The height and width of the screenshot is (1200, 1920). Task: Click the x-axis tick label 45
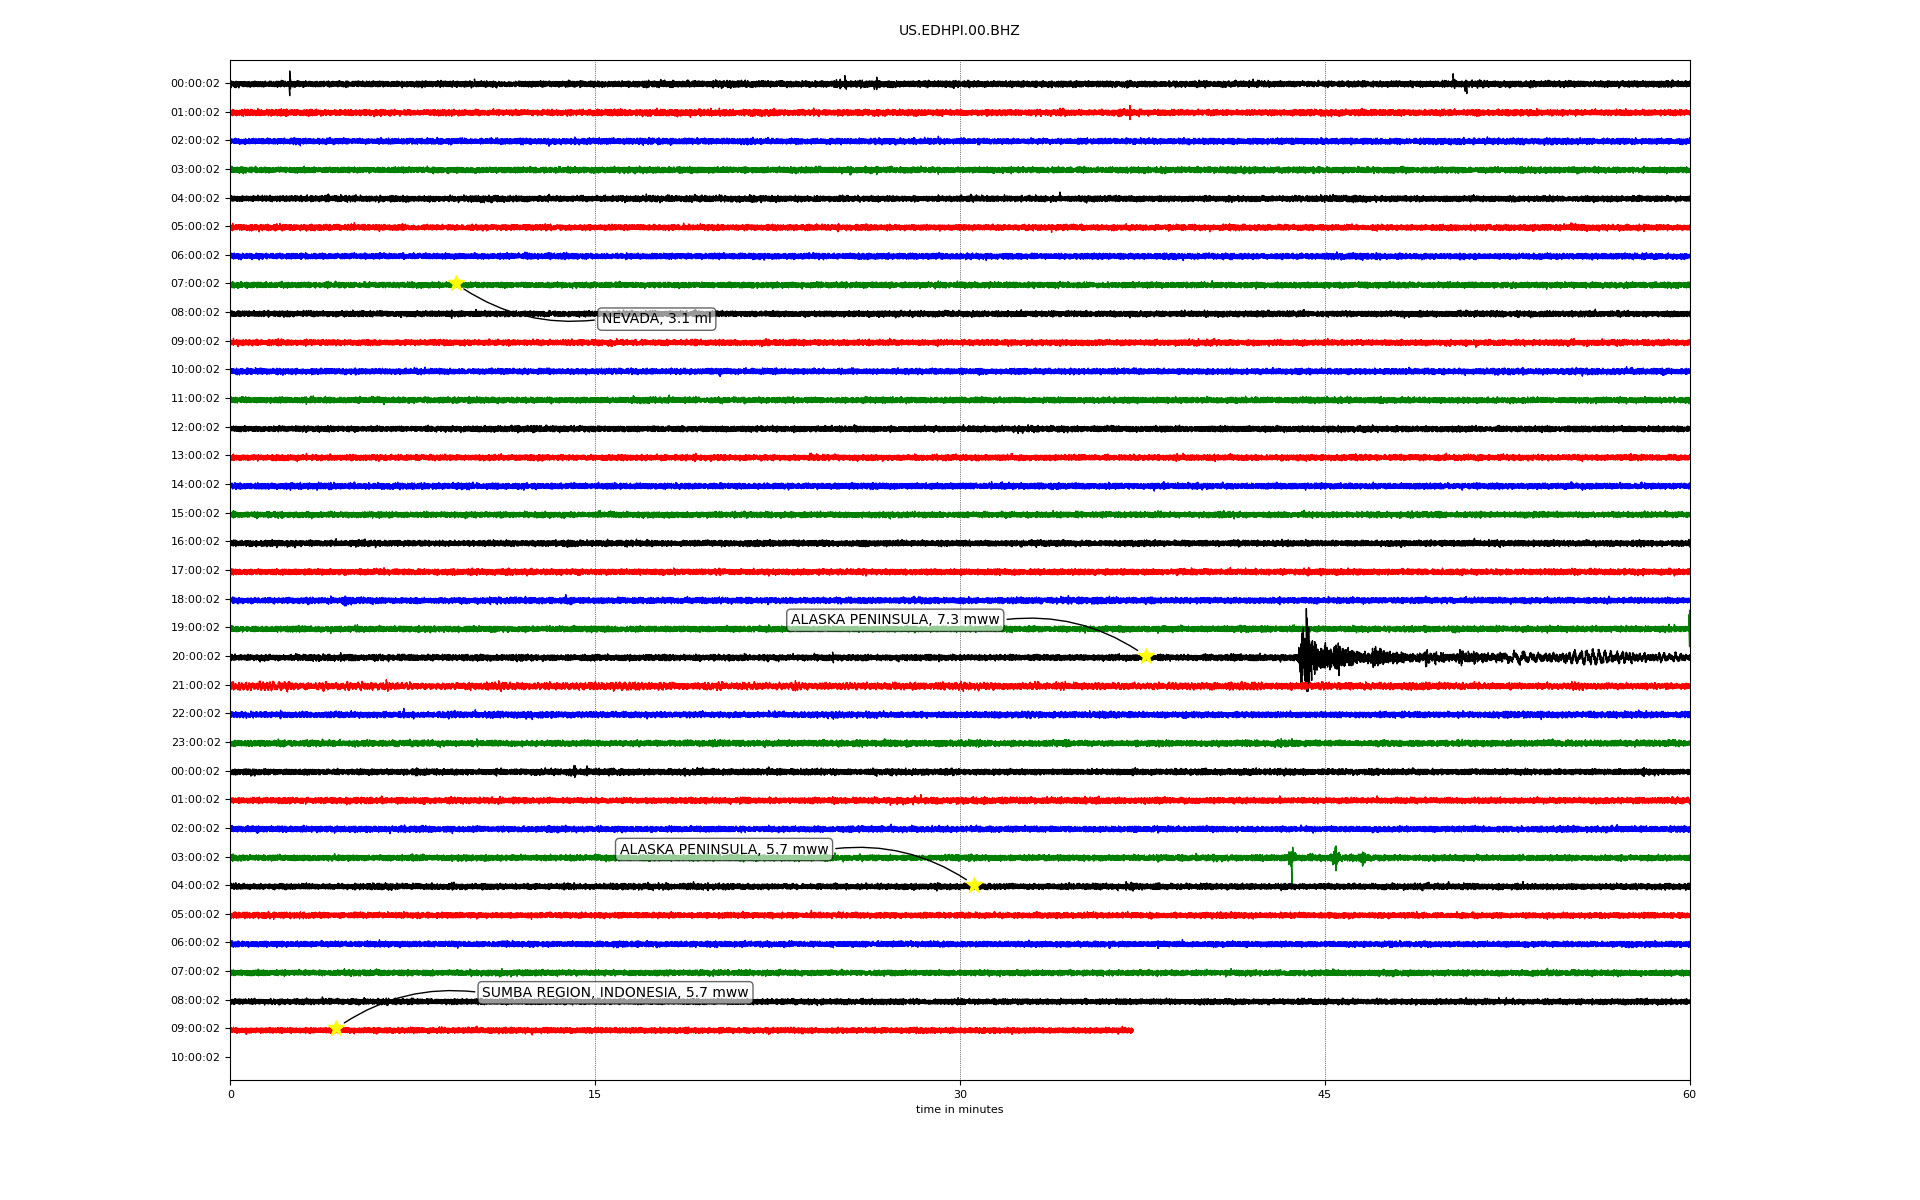pyautogui.click(x=1325, y=1094)
